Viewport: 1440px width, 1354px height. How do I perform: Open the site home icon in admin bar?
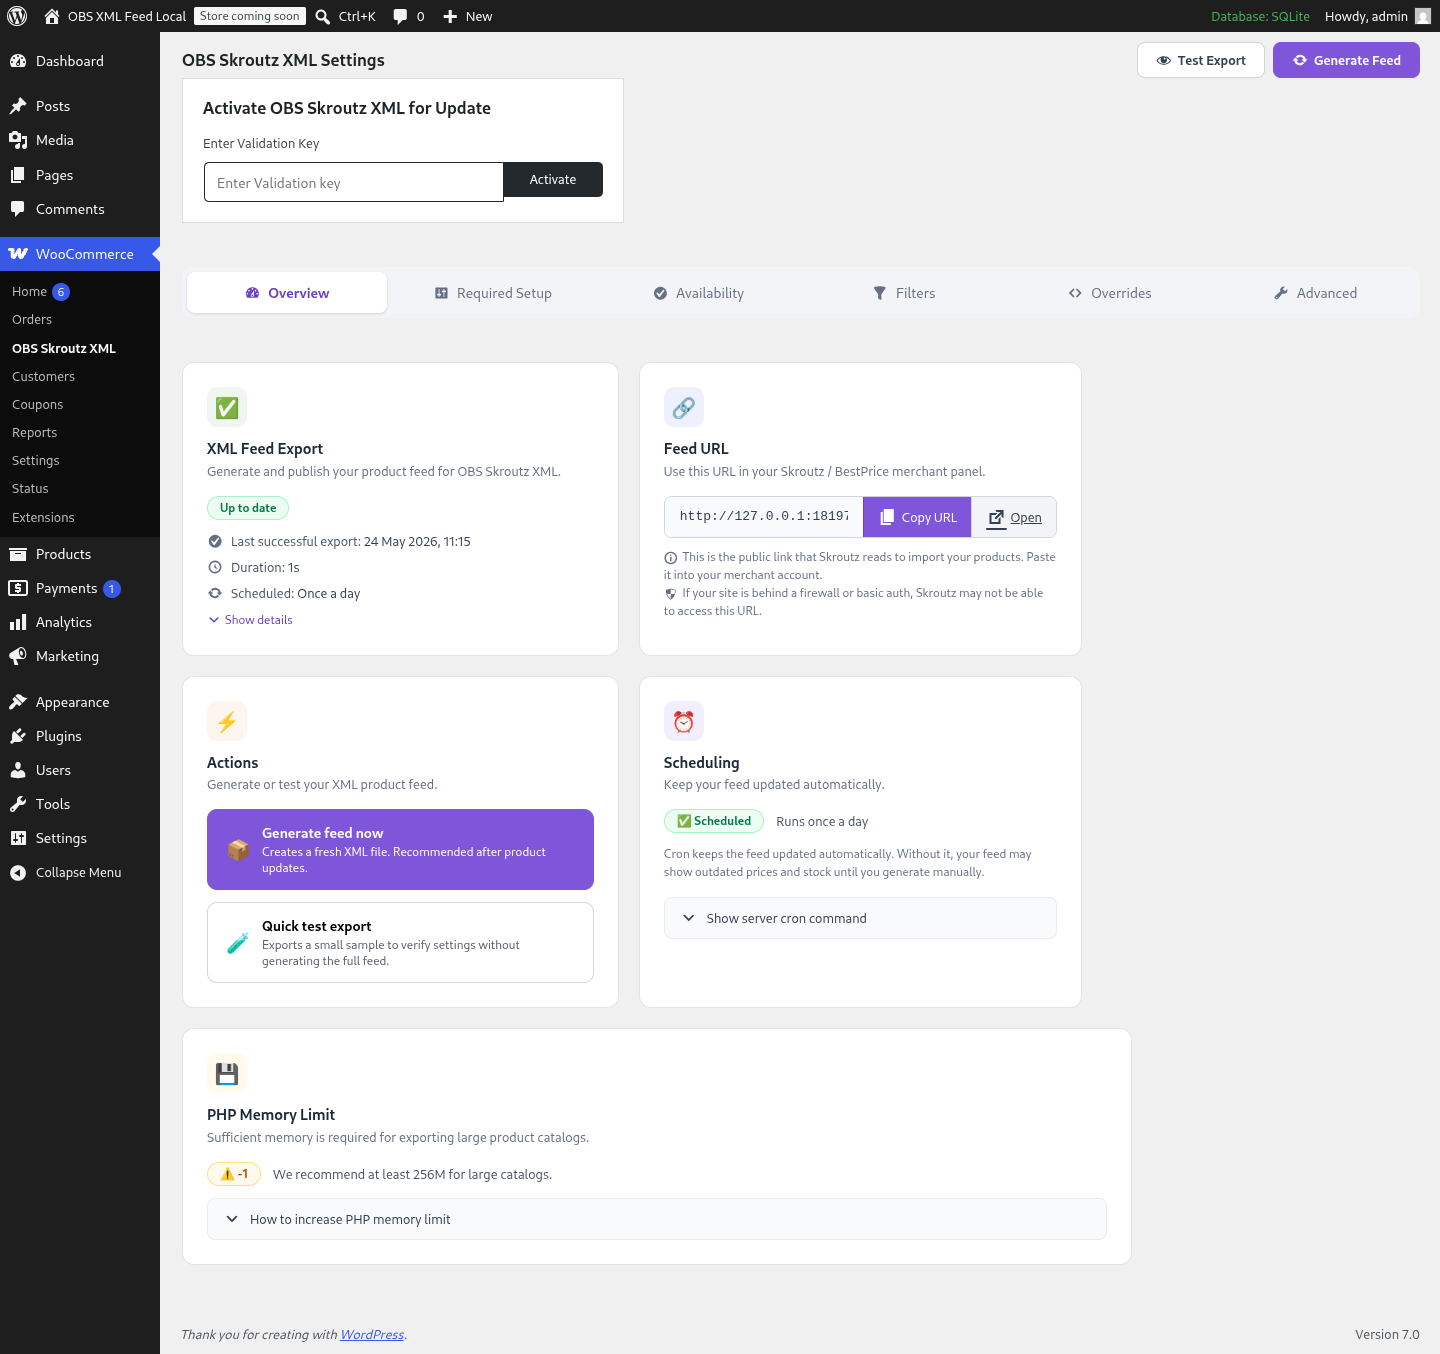(52, 16)
